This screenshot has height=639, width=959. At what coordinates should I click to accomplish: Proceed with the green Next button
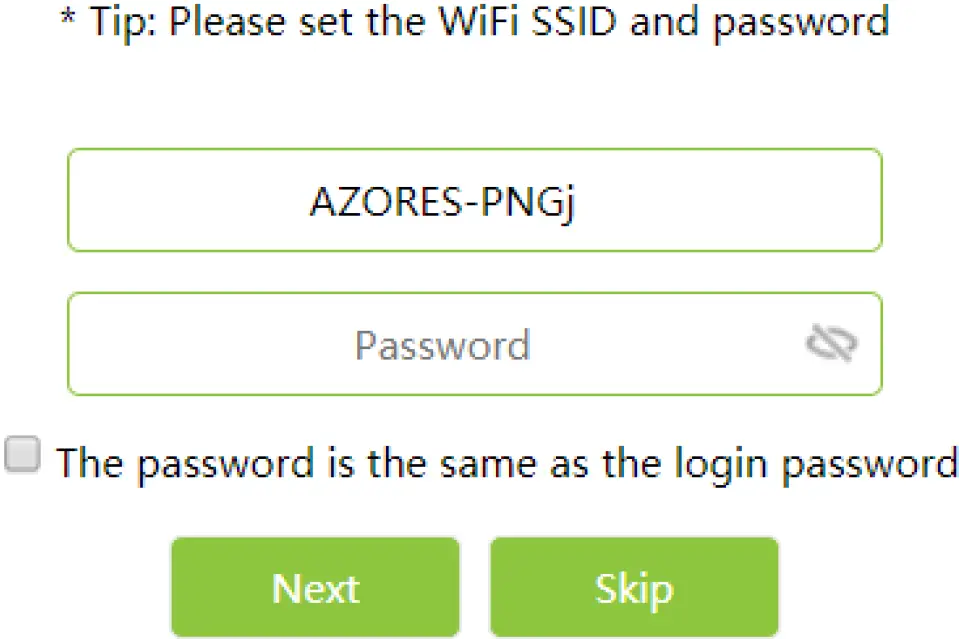pos(315,588)
